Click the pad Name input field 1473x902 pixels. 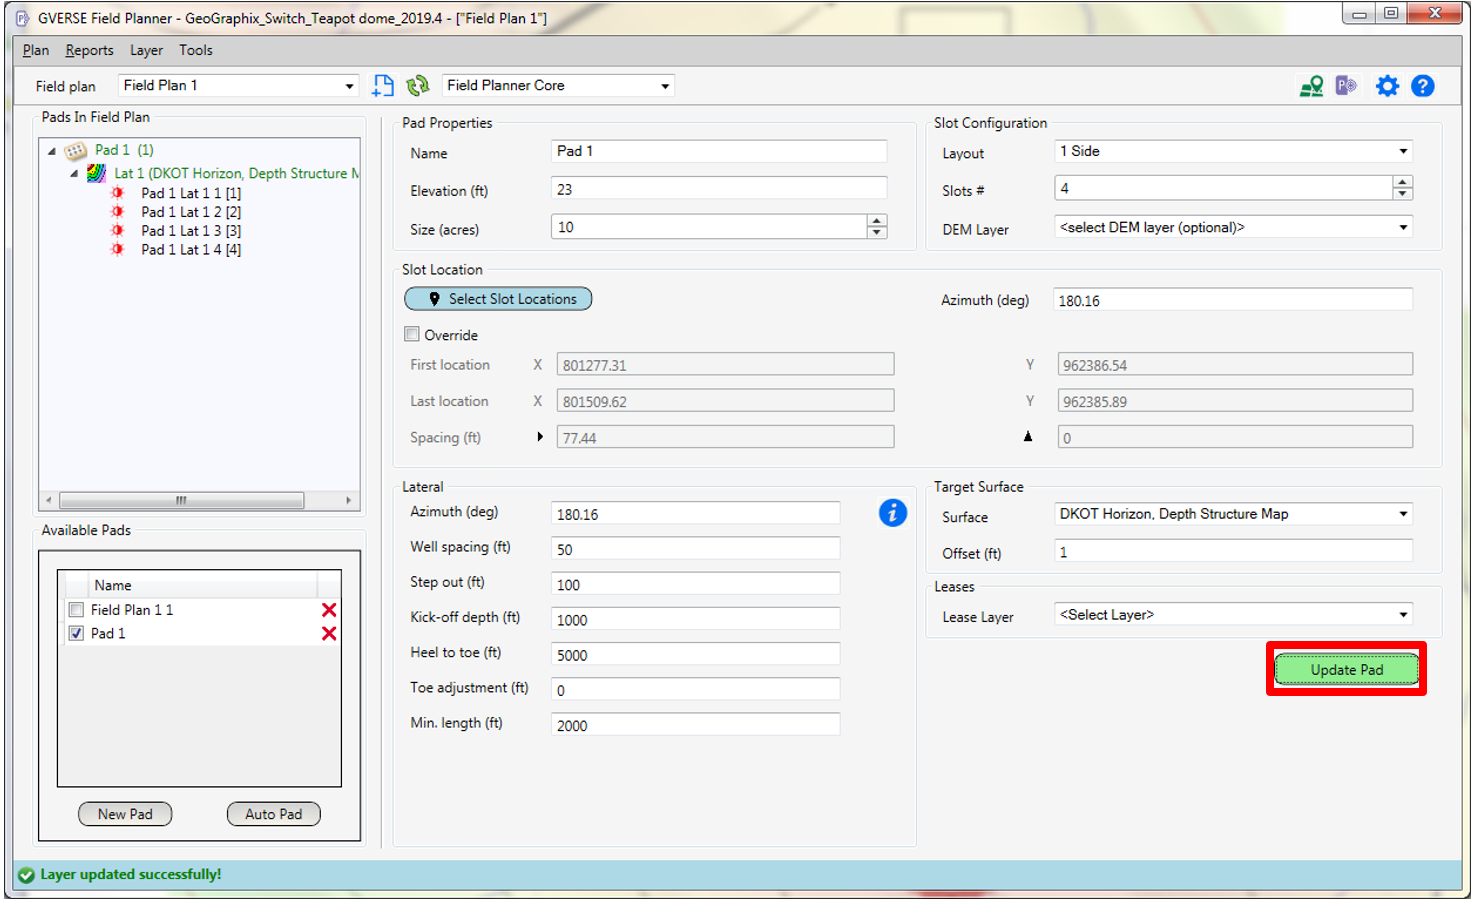click(x=719, y=151)
